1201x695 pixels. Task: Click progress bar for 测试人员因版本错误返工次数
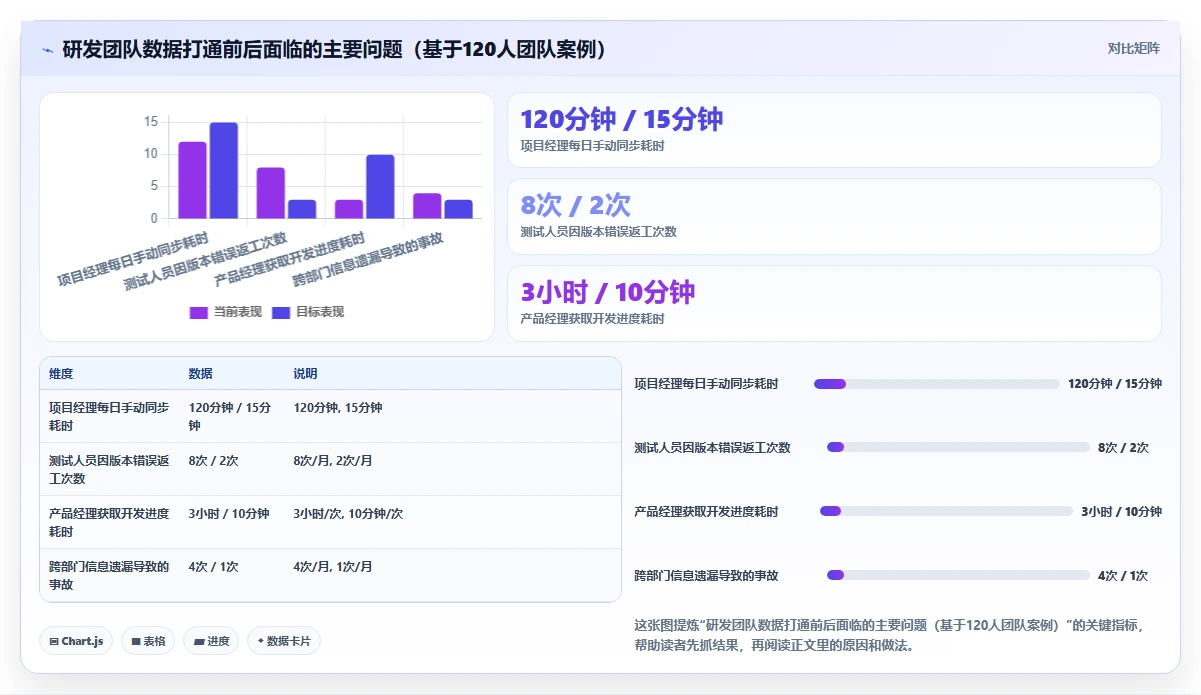point(958,448)
